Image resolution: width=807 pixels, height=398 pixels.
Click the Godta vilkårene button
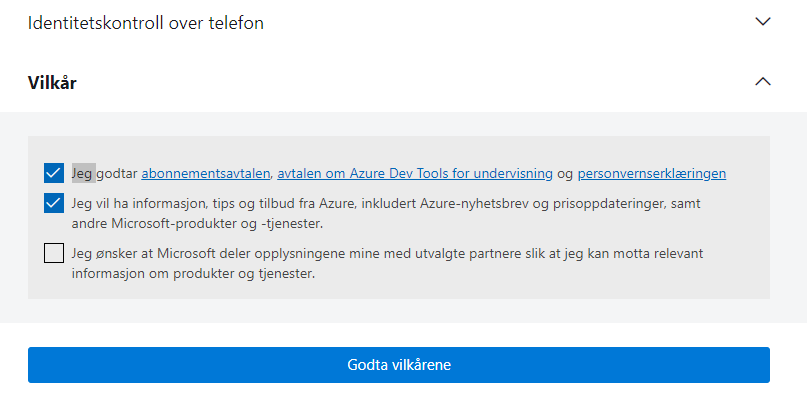(399, 365)
